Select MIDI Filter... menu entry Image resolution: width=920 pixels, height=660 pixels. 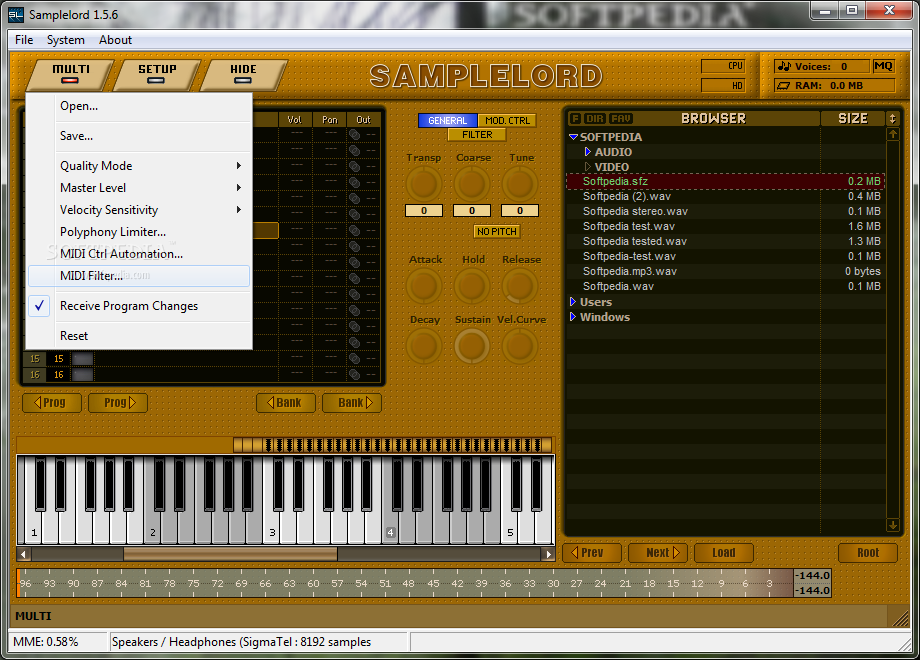tap(138, 276)
